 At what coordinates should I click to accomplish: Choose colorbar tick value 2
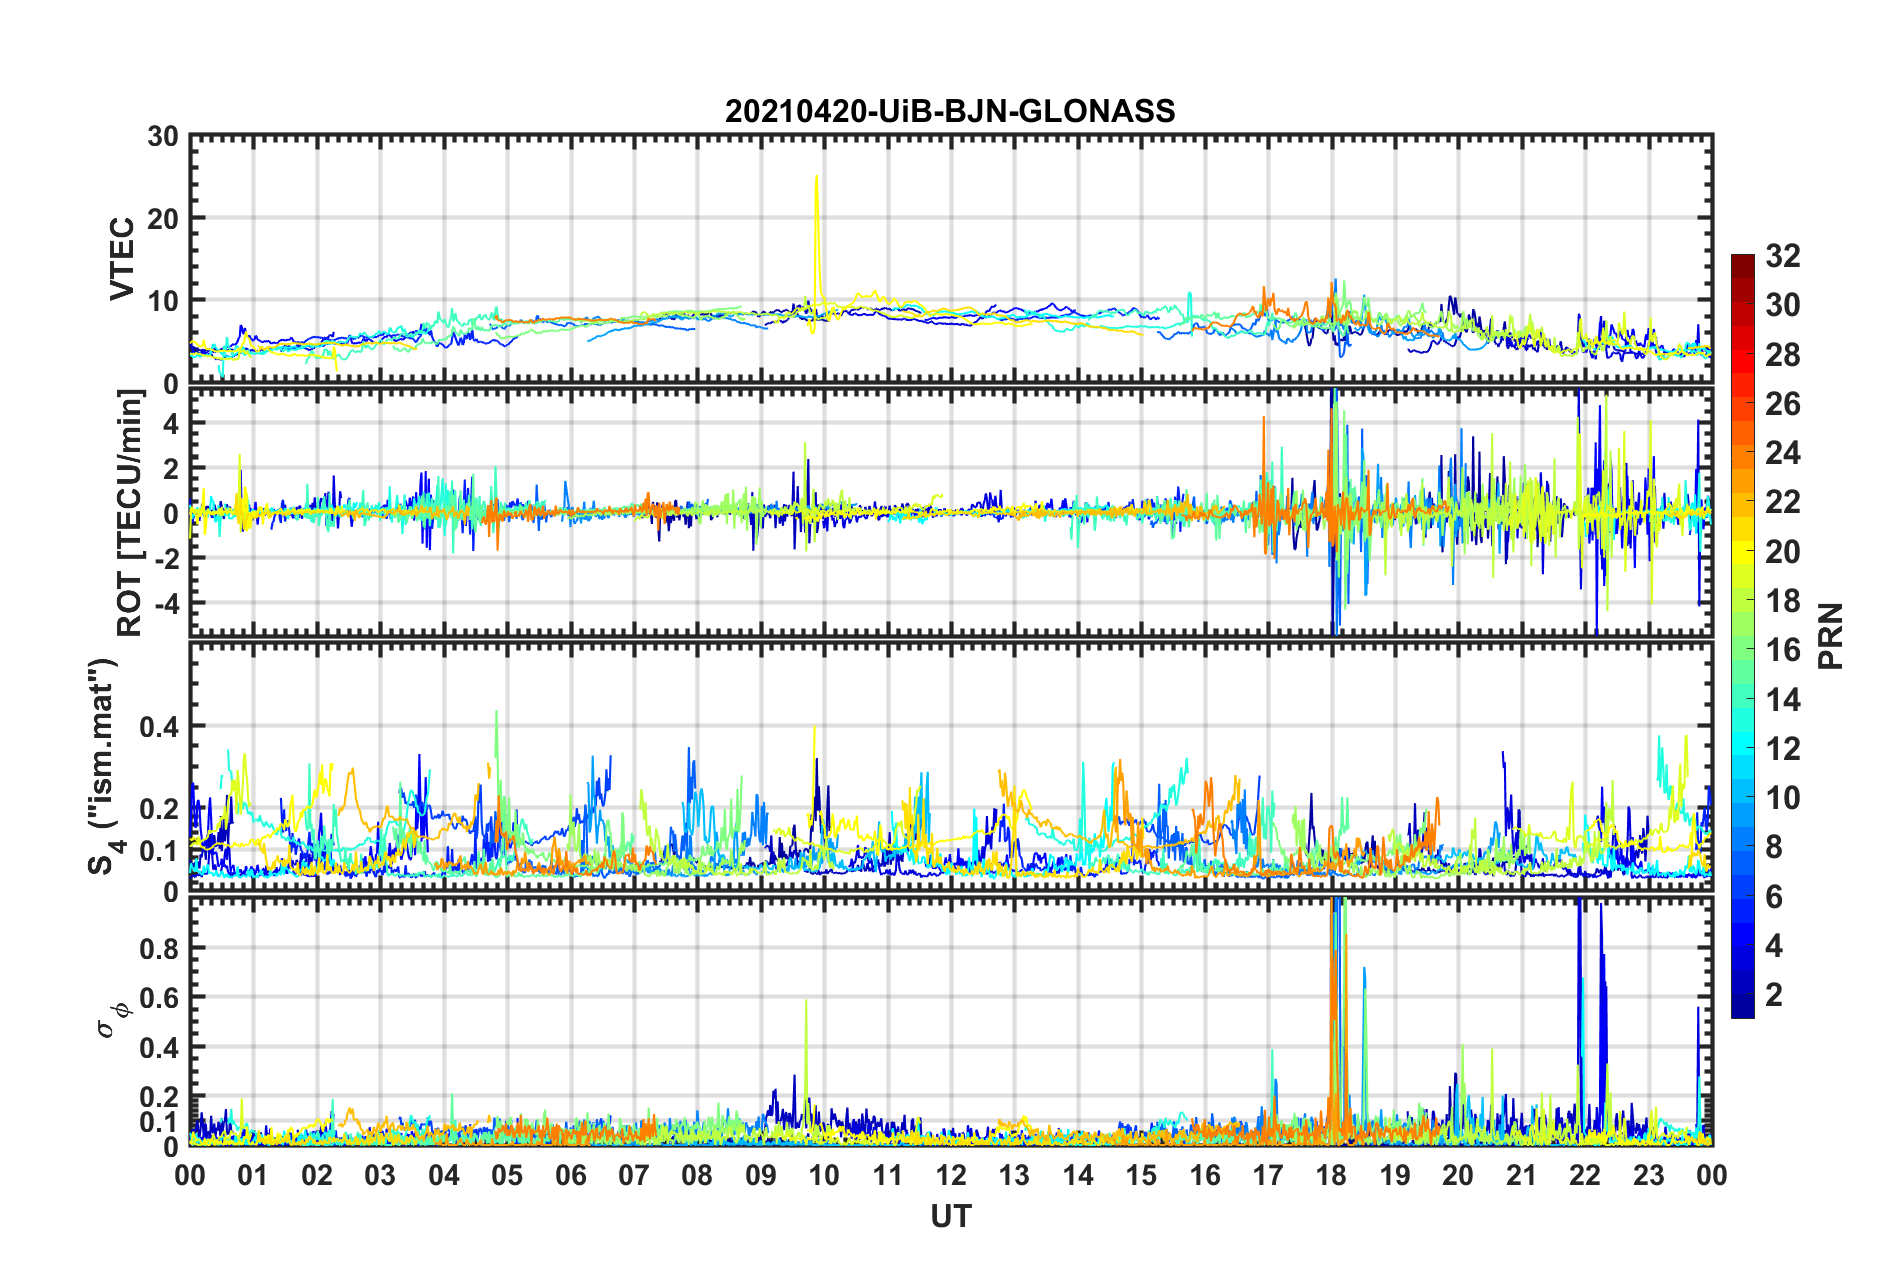point(1774,995)
